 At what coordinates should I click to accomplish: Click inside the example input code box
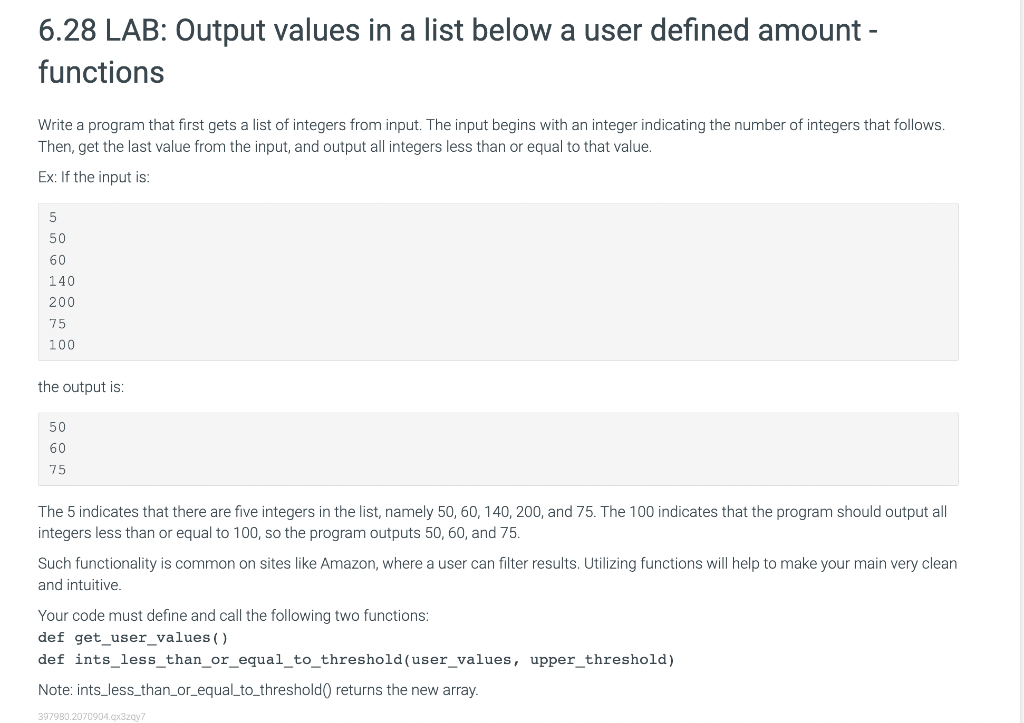point(498,281)
